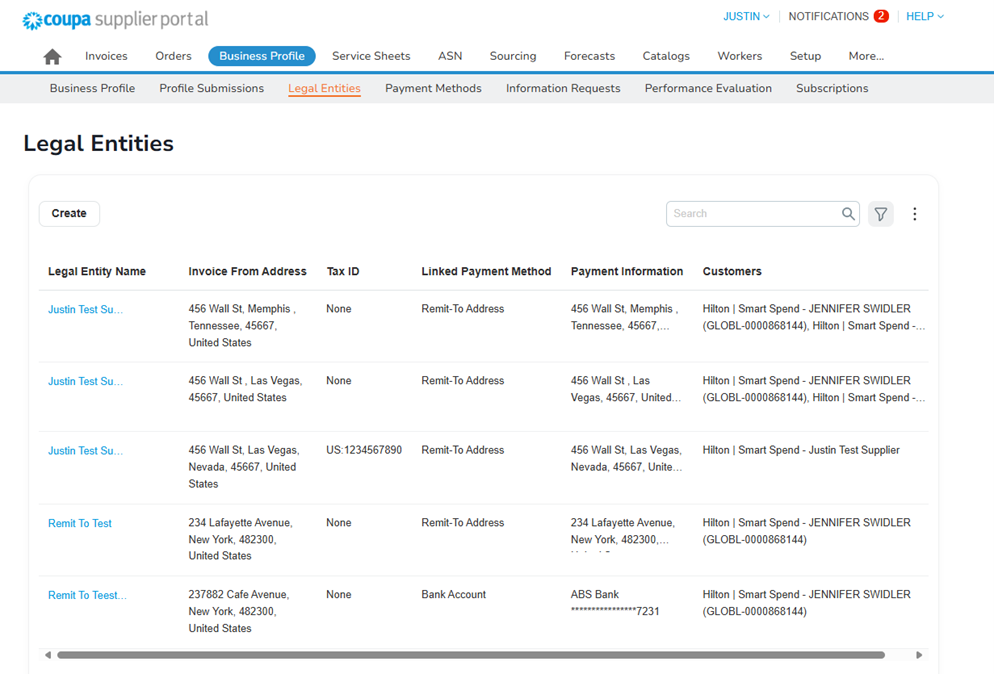Click the search magnifier icon
This screenshot has height=674, width=994.
pos(848,214)
